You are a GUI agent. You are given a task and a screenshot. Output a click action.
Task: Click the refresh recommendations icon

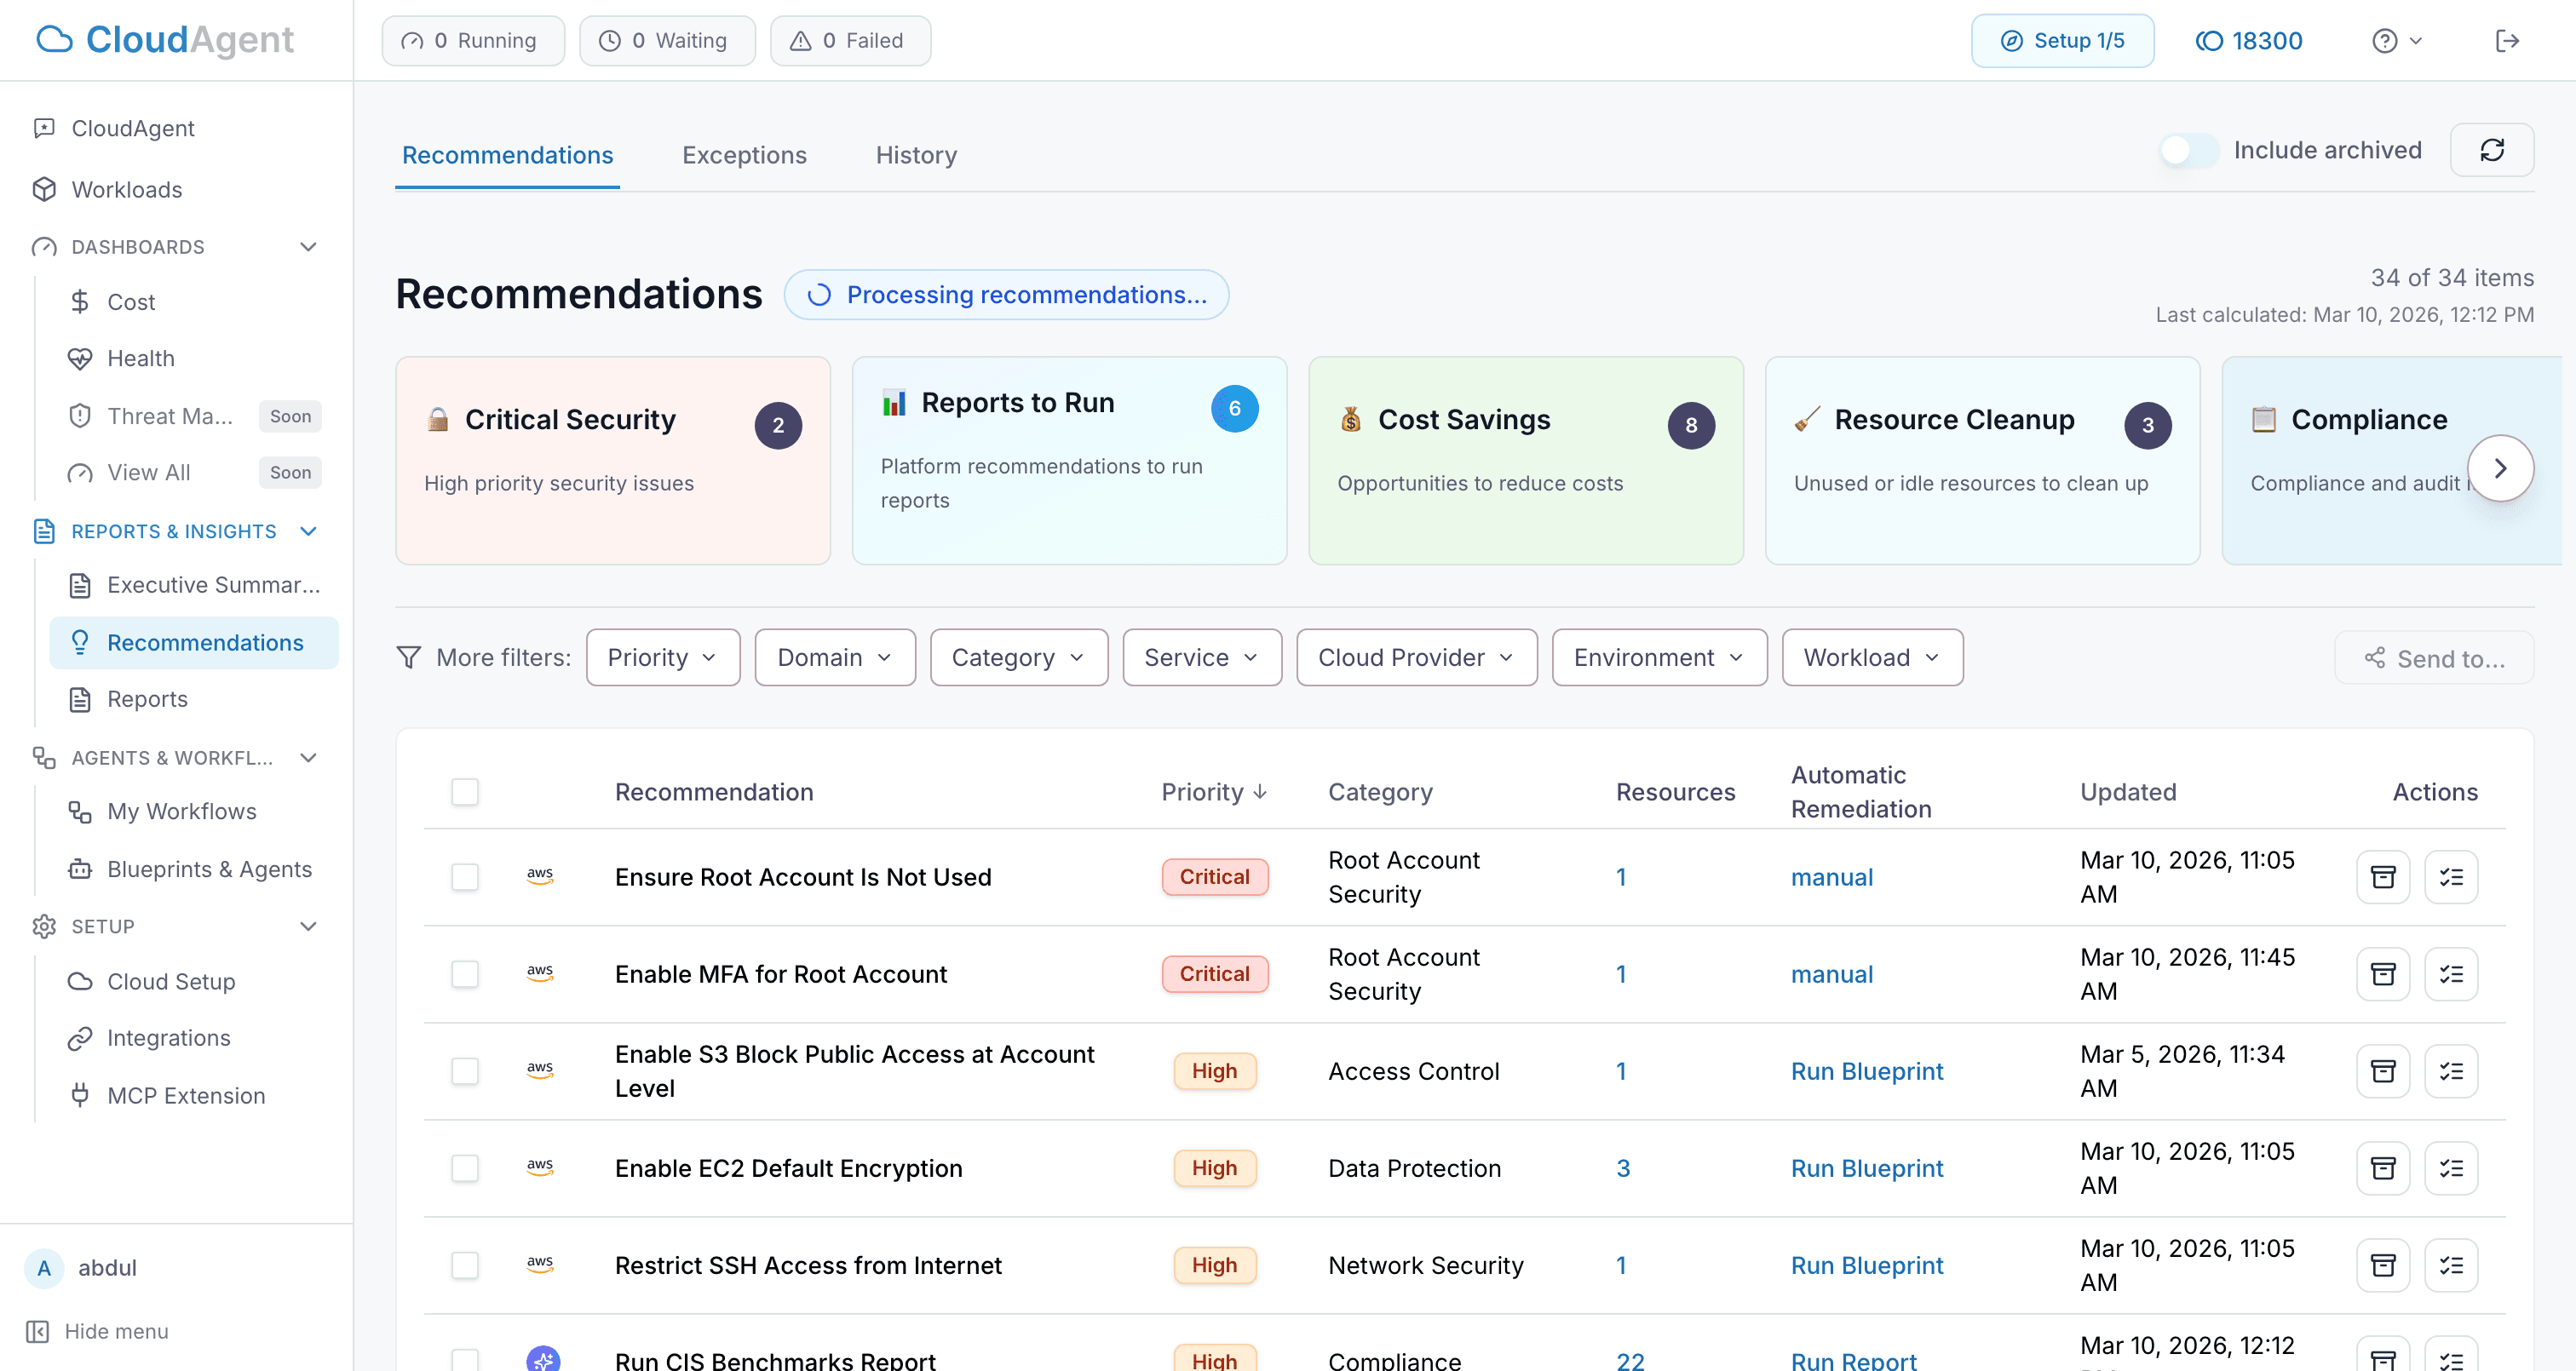click(x=2492, y=150)
